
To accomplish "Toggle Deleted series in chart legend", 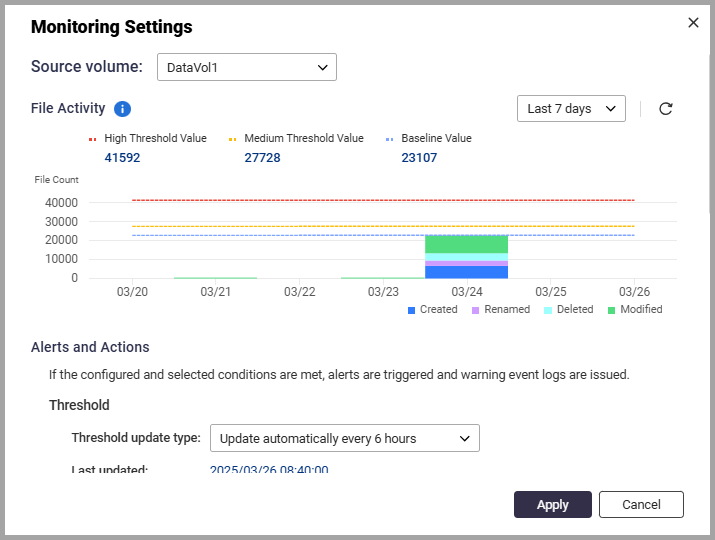I will click(568, 310).
